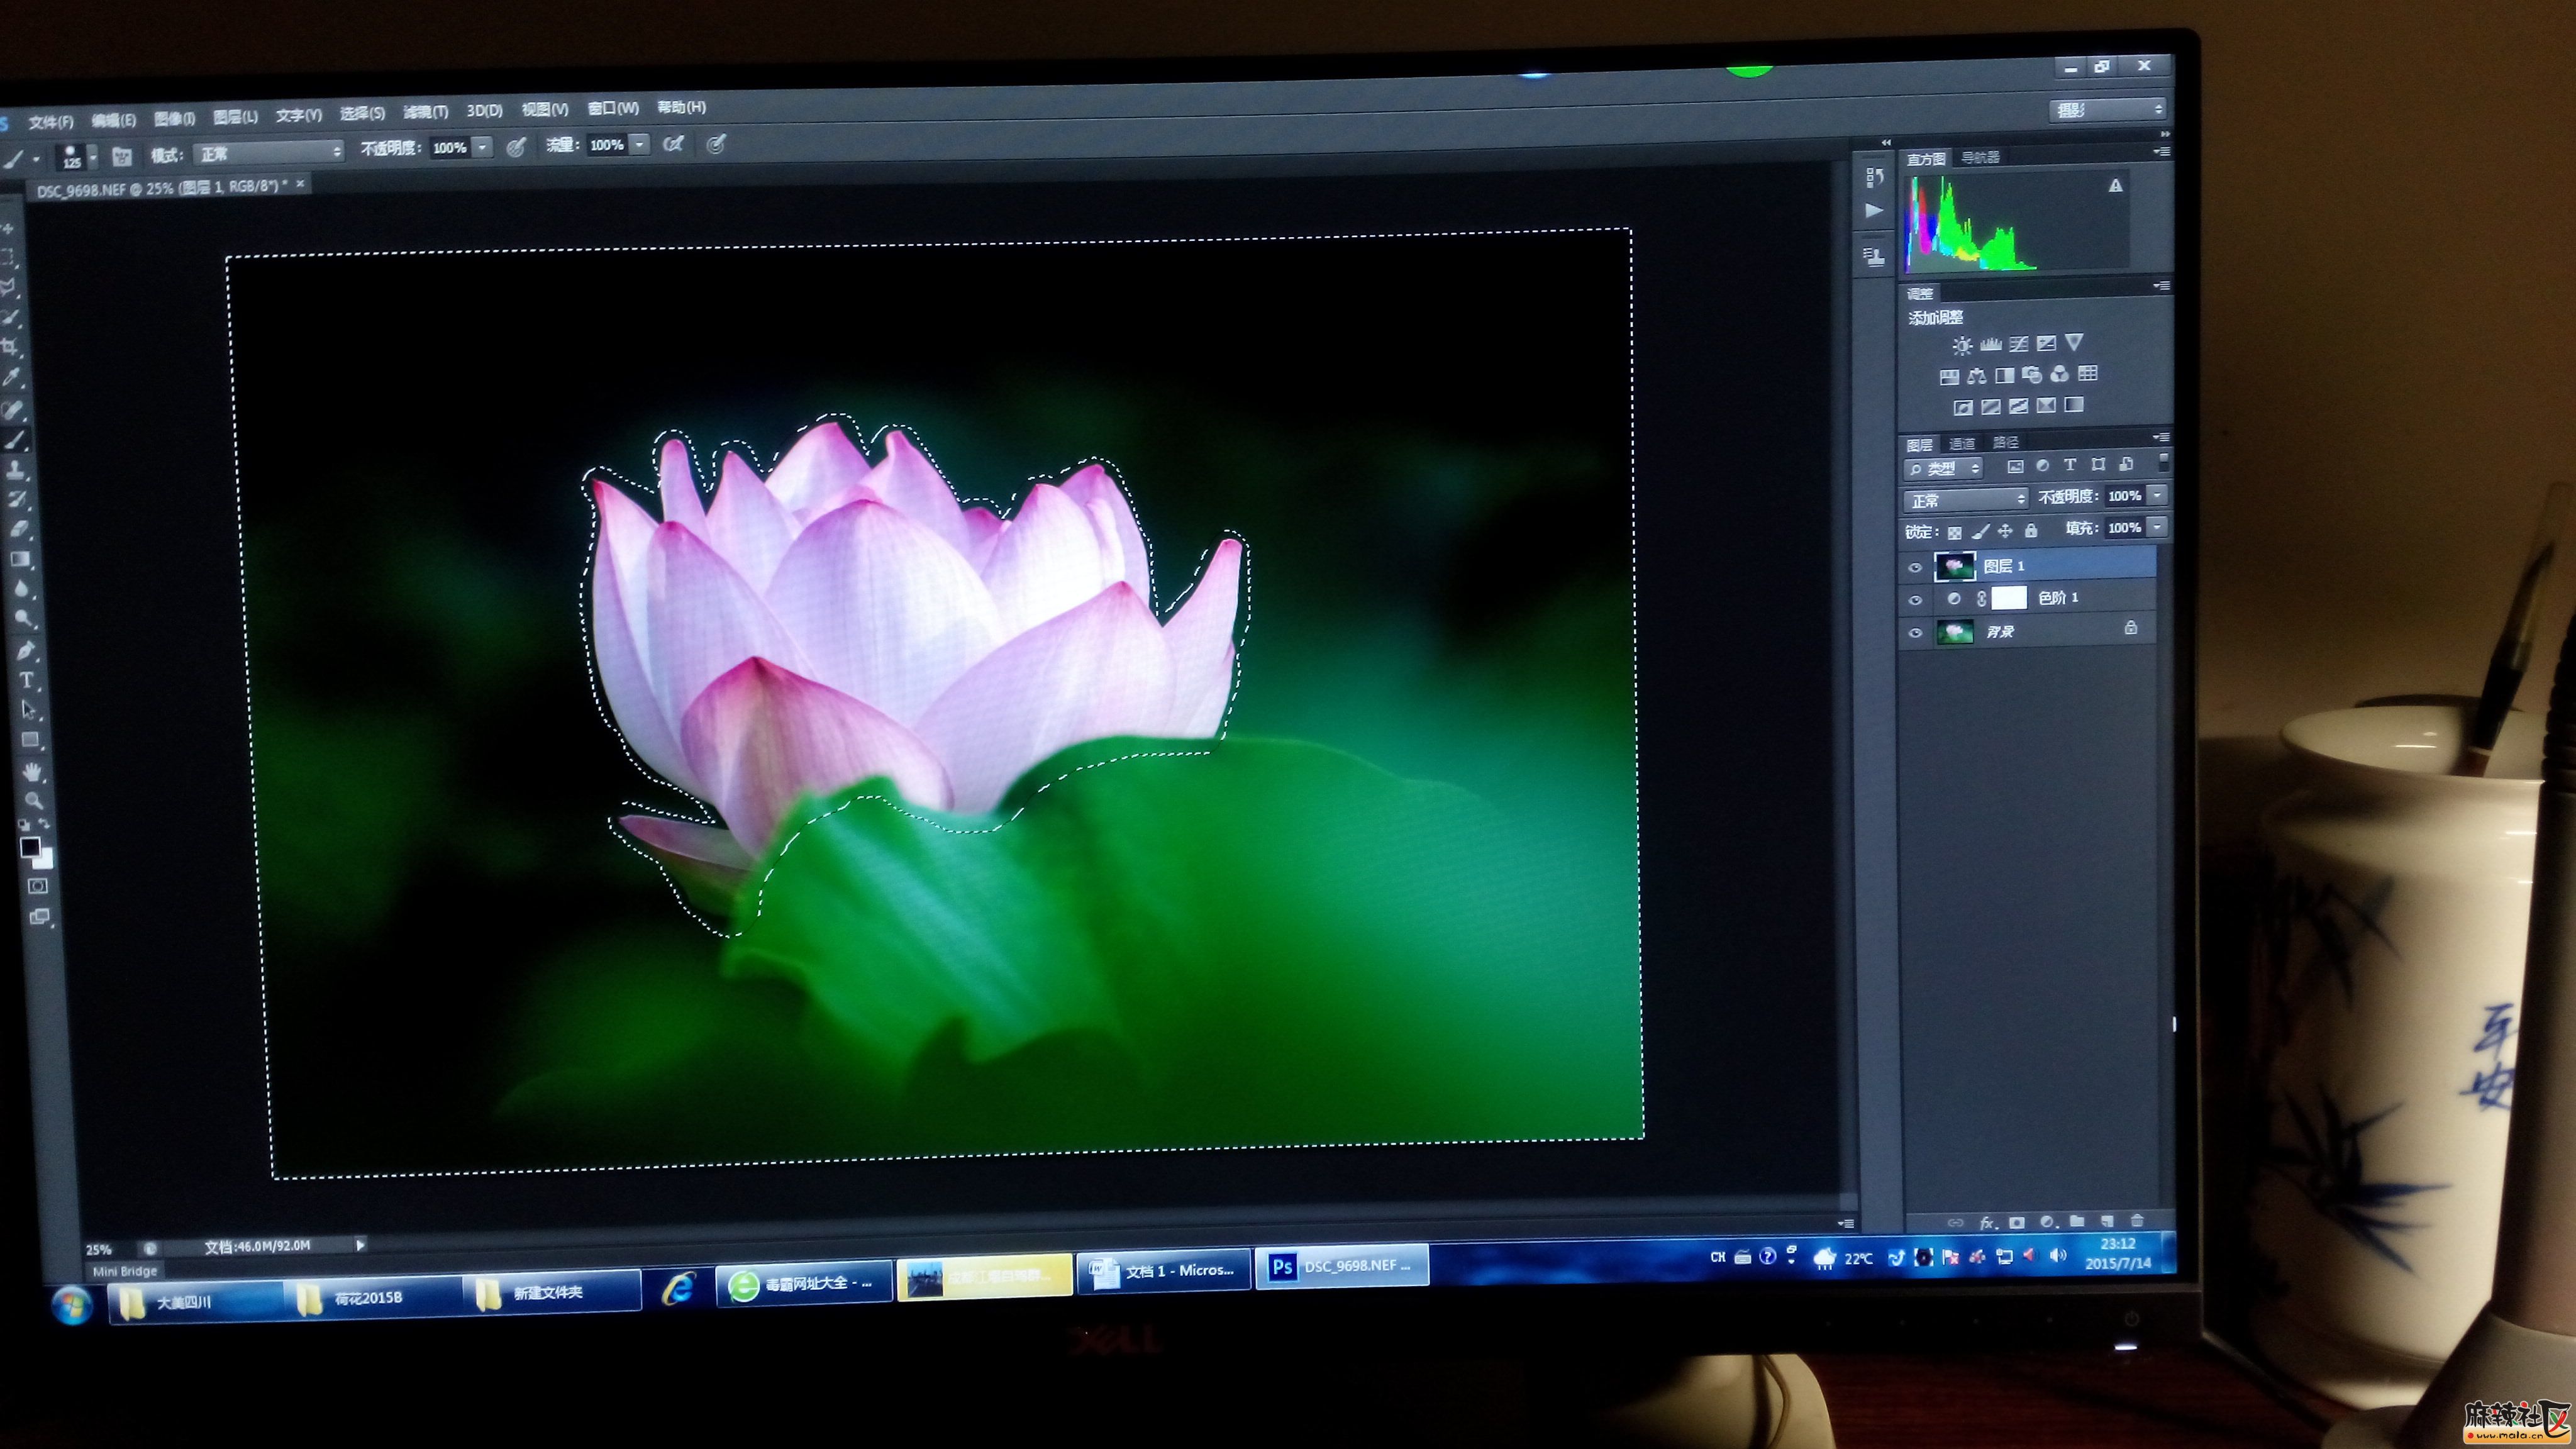This screenshot has height=1449, width=2576.
Task: Select the History Brush tool
Action: click(17, 498)
